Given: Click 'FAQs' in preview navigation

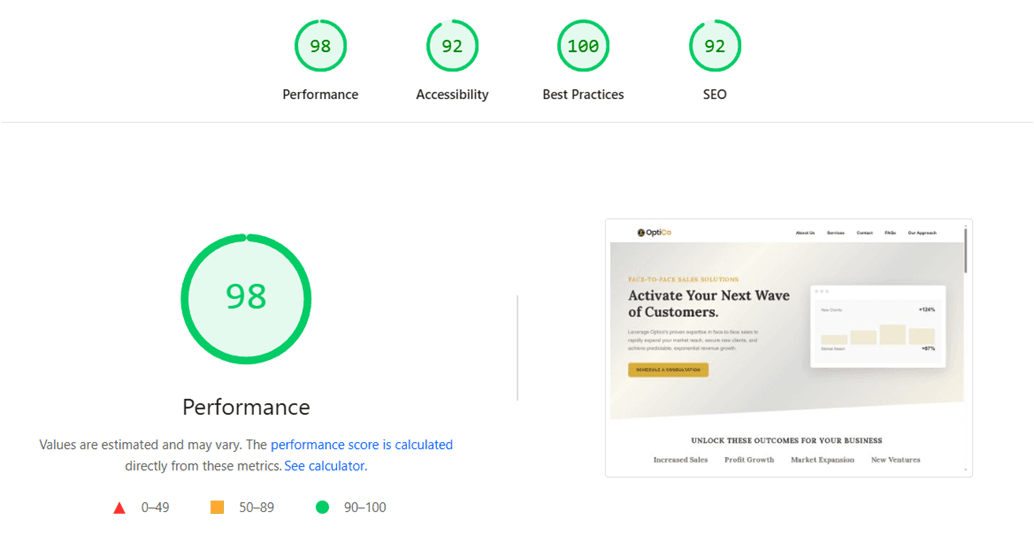Looking at the screenshot, I should 890,233.
